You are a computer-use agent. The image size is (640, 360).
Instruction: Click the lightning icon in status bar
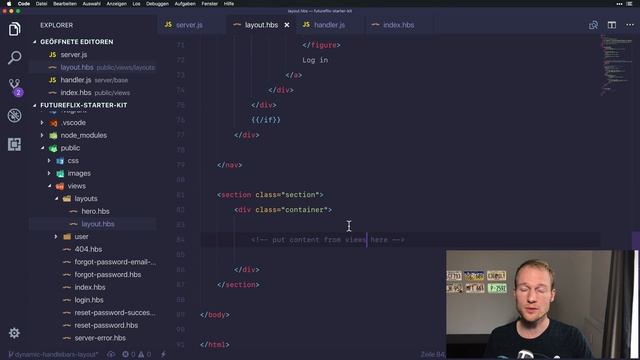[163, 354]
